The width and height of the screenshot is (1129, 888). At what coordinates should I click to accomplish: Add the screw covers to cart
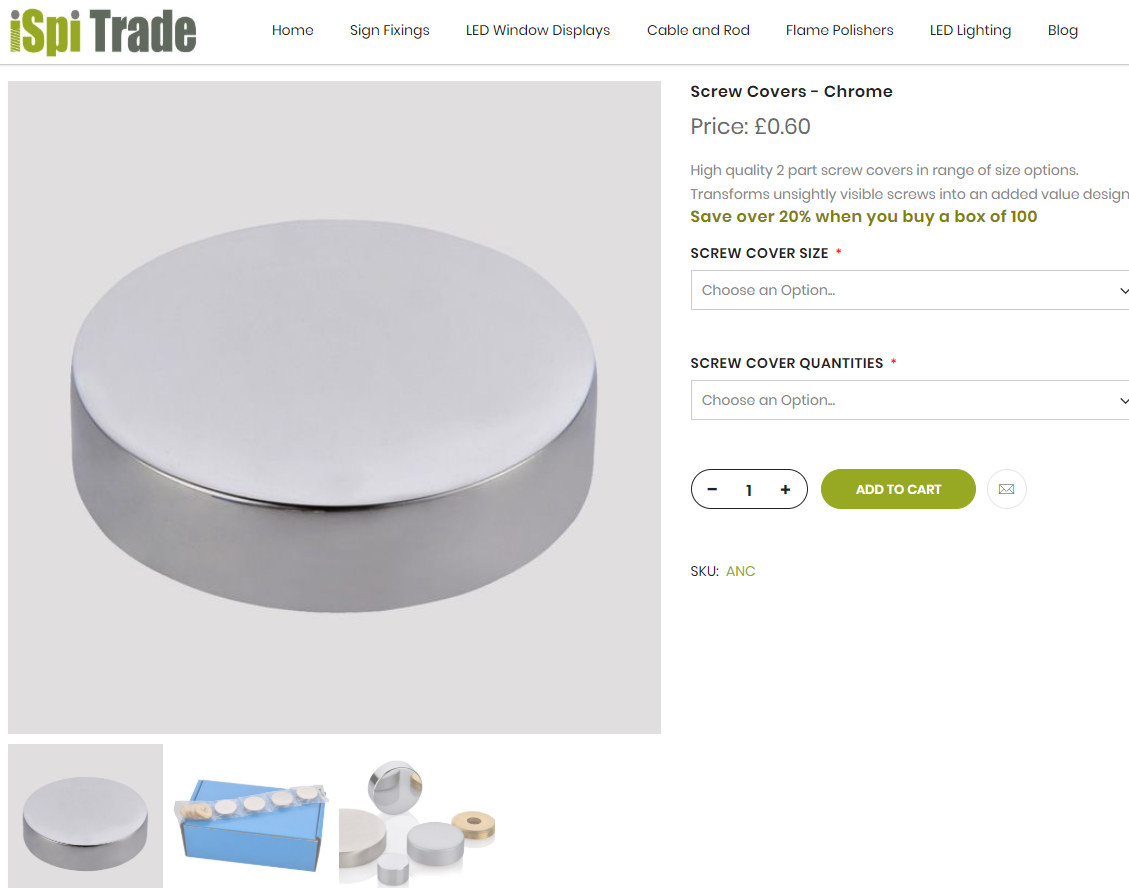(898, 489)
